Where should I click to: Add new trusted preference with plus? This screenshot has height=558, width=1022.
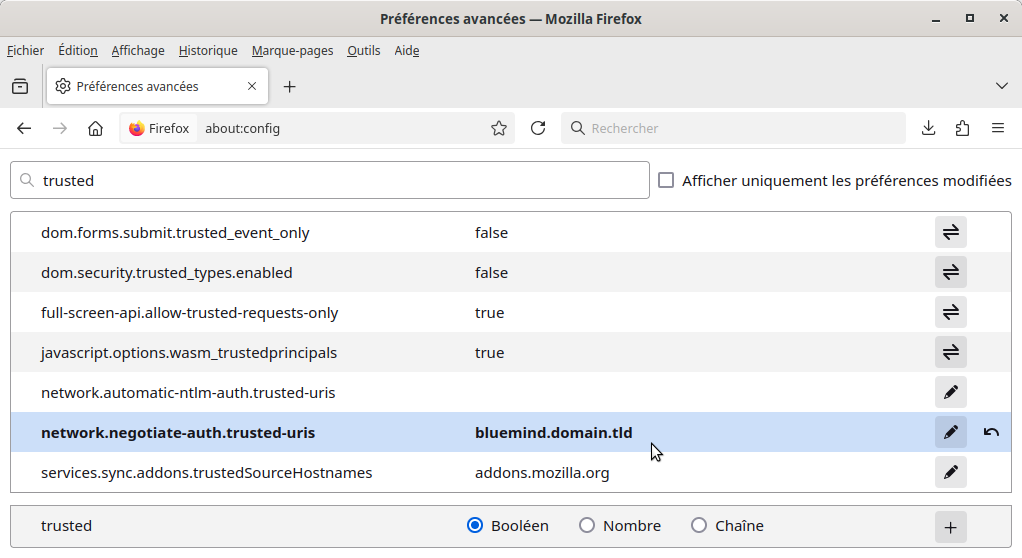tap(950, 527)
